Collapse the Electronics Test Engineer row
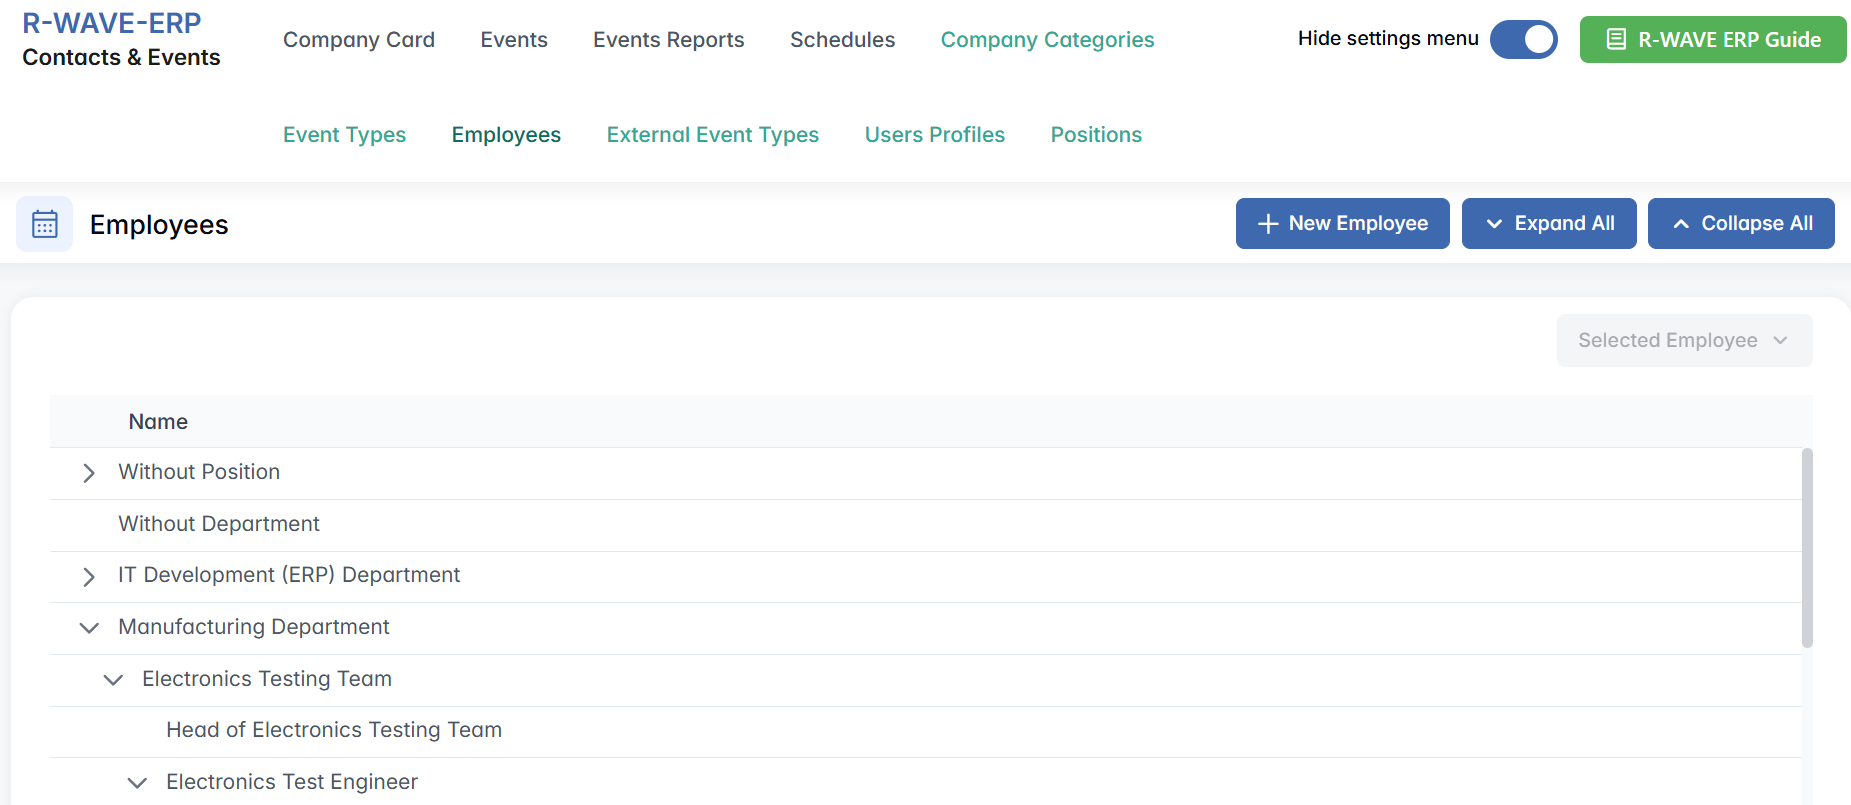Viewport: 1851px width, 805px height. click(x=137, y=783)
